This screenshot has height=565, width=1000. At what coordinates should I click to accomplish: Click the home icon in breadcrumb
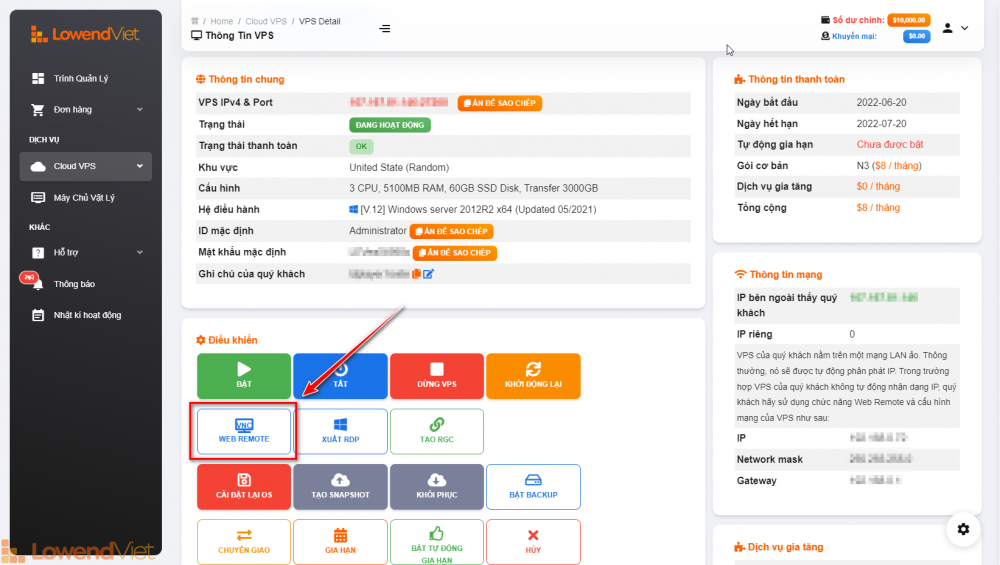click(x=195, y=21)
